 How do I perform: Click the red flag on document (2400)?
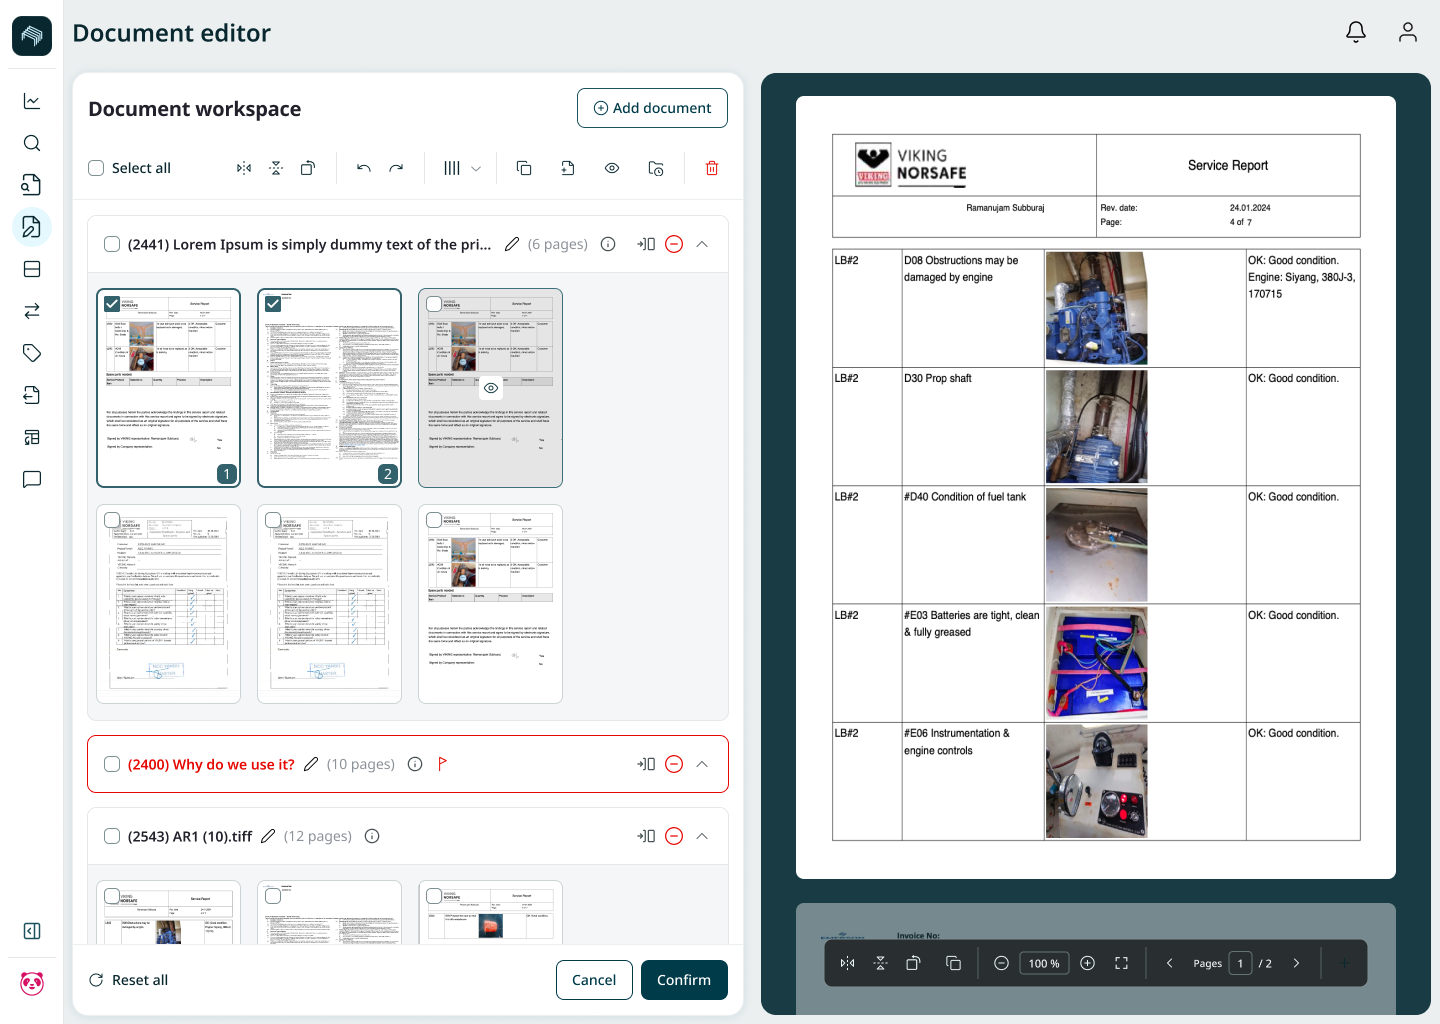click(443, 764)
